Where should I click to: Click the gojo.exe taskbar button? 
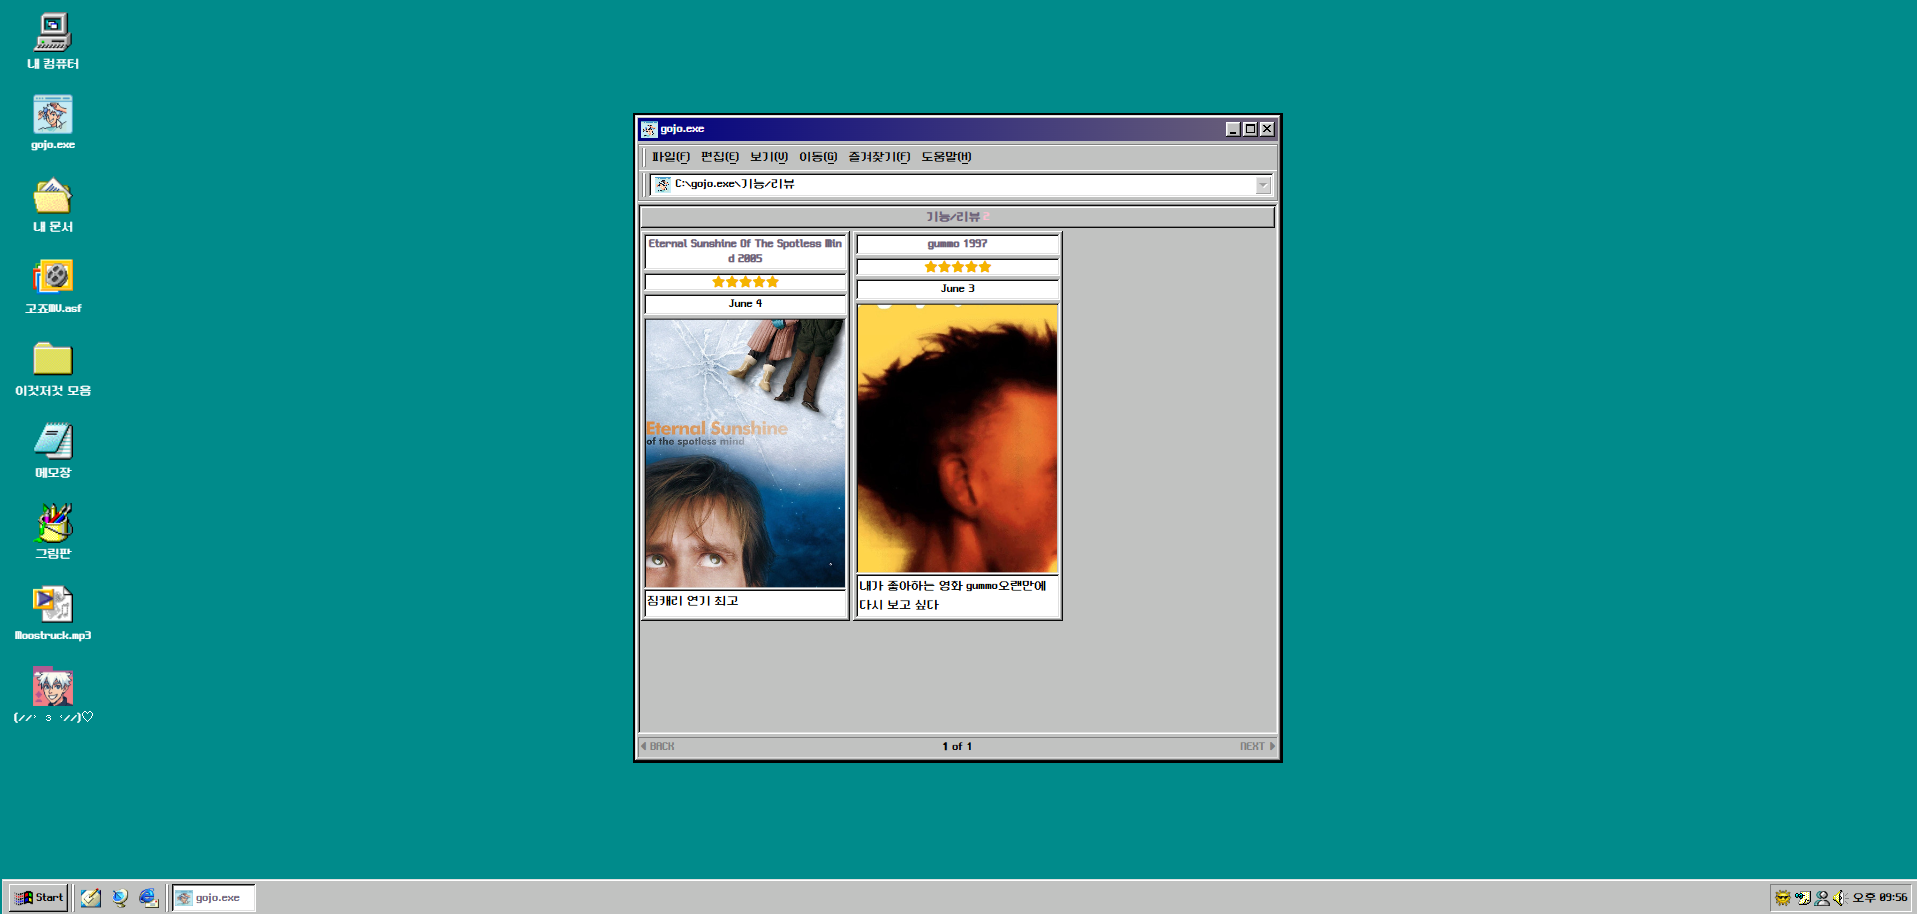[214, 897]
